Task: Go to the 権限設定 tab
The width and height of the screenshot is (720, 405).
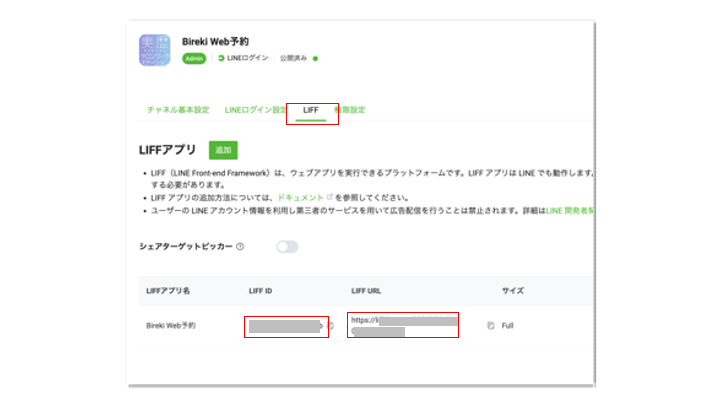Action: (350, 109)
